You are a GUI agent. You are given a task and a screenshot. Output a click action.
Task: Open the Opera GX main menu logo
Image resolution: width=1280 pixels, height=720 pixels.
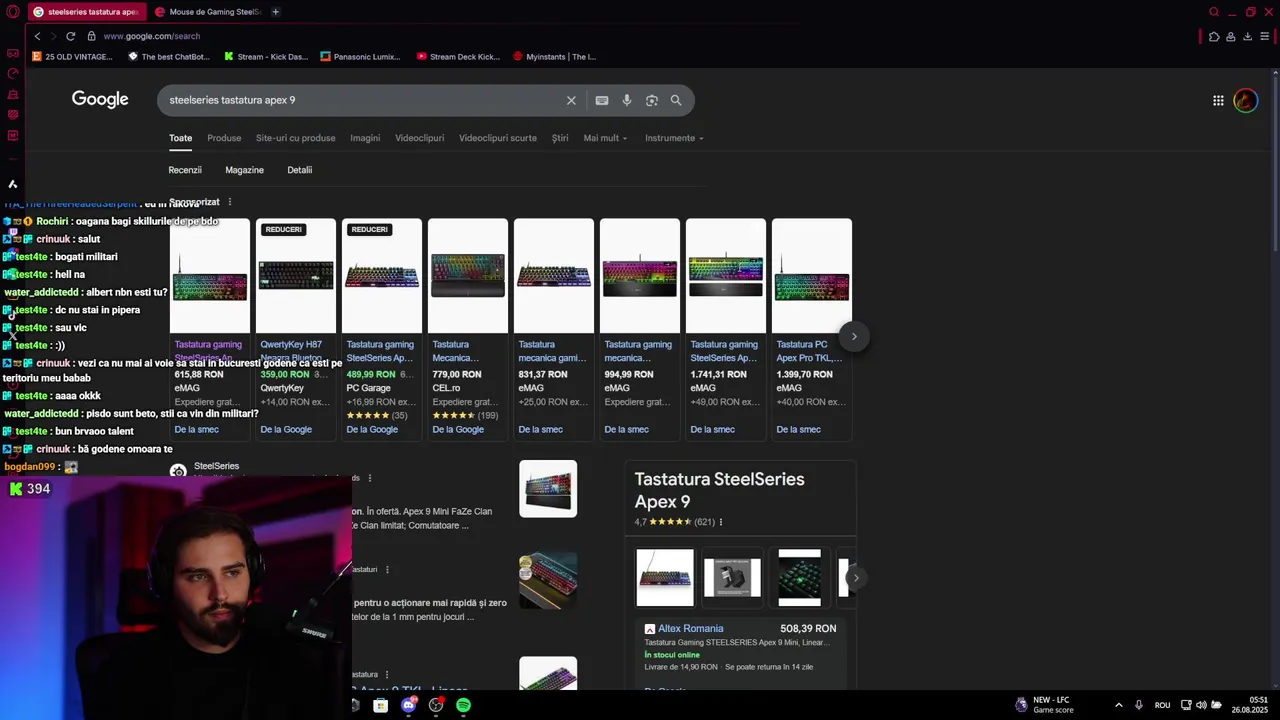(13, 12)
